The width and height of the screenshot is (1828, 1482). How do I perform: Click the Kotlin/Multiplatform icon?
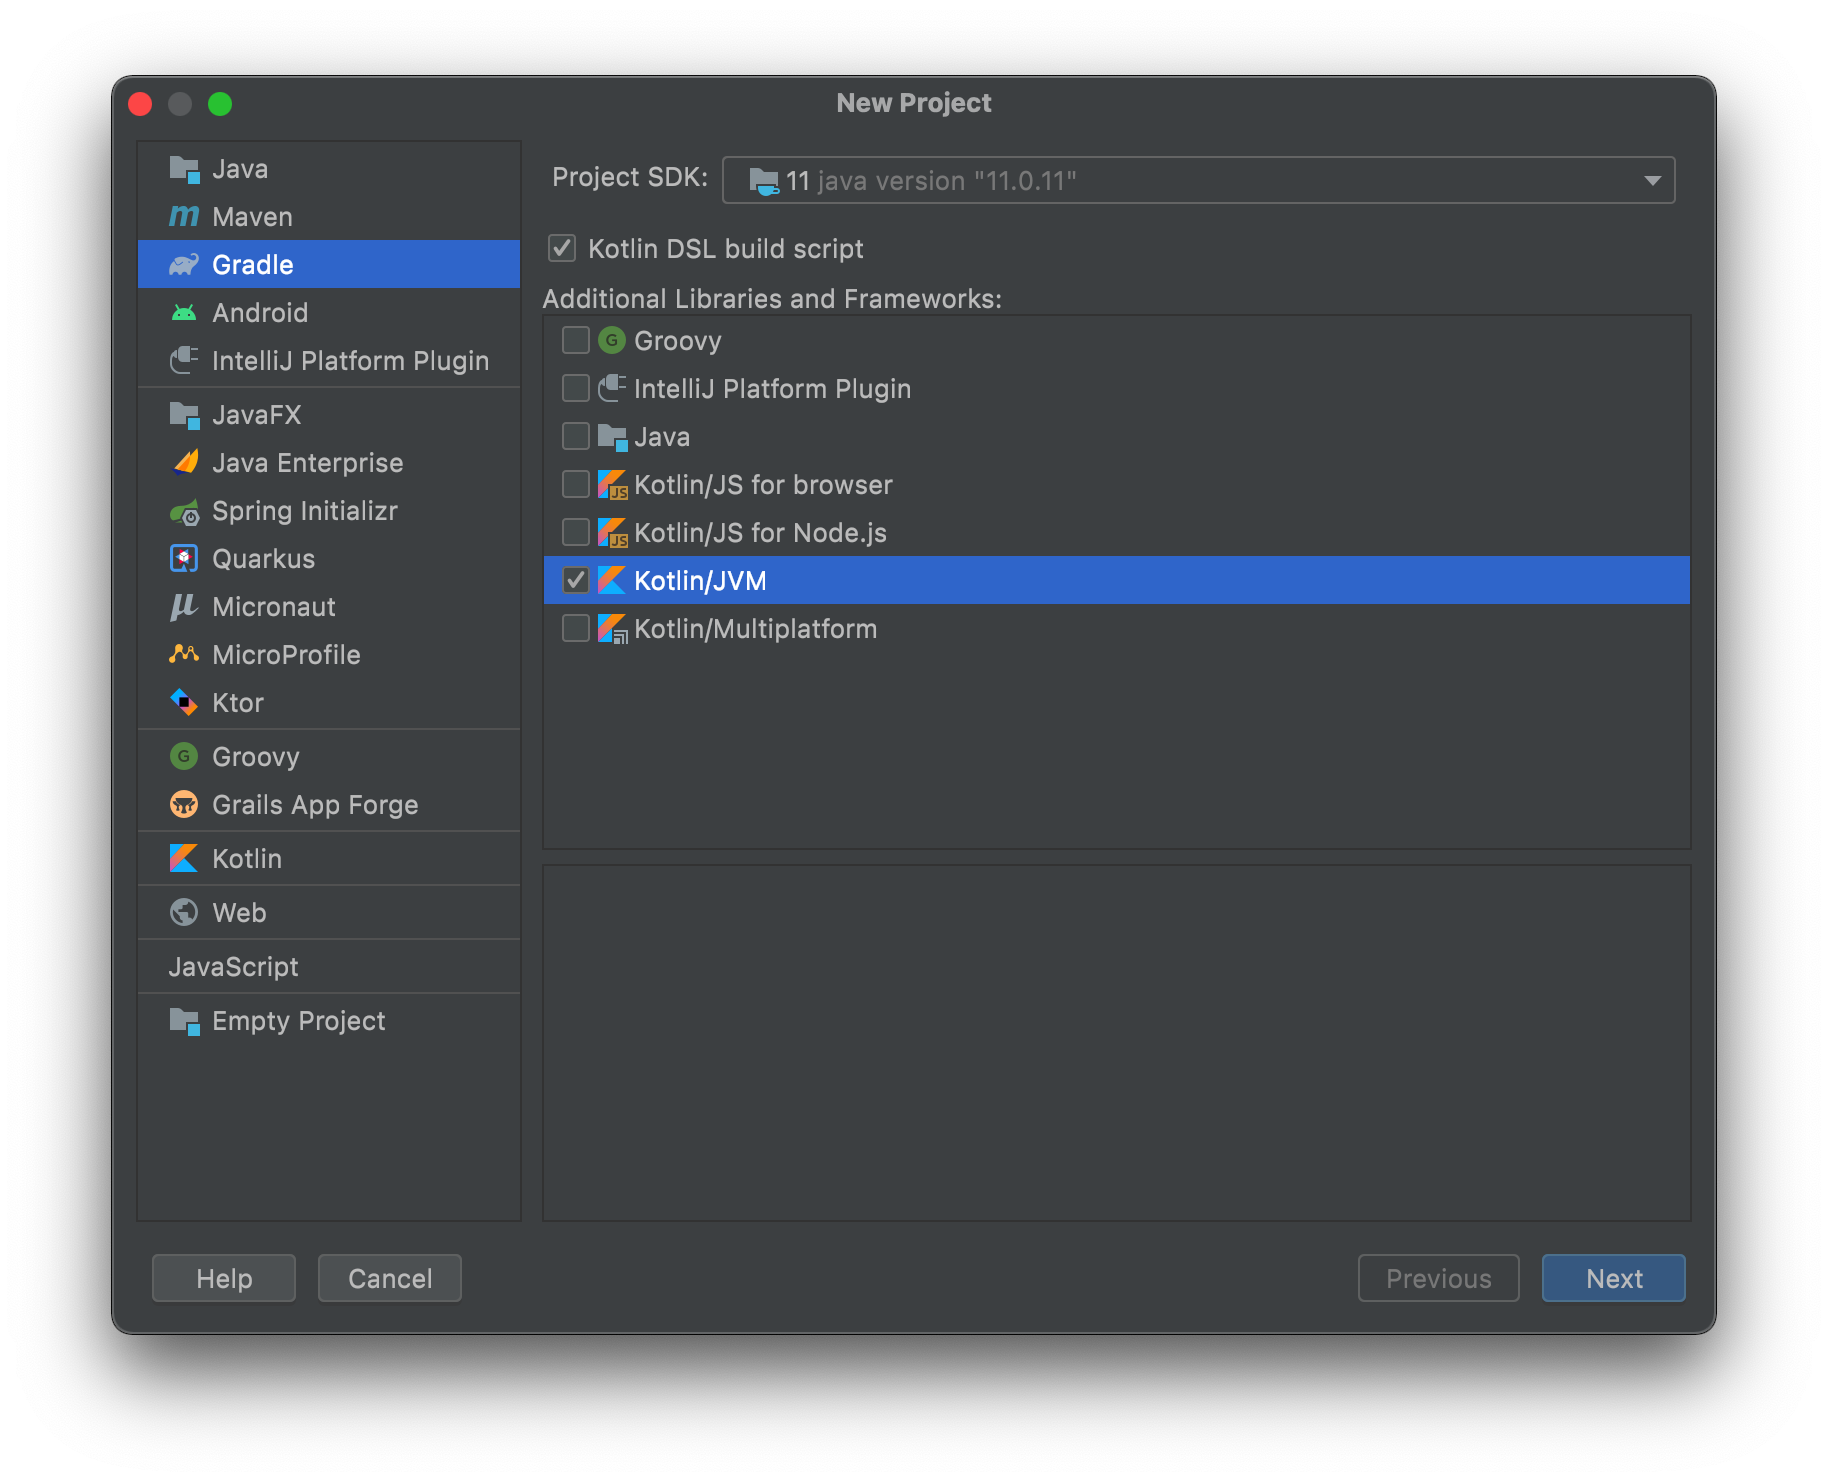[612, 628]
